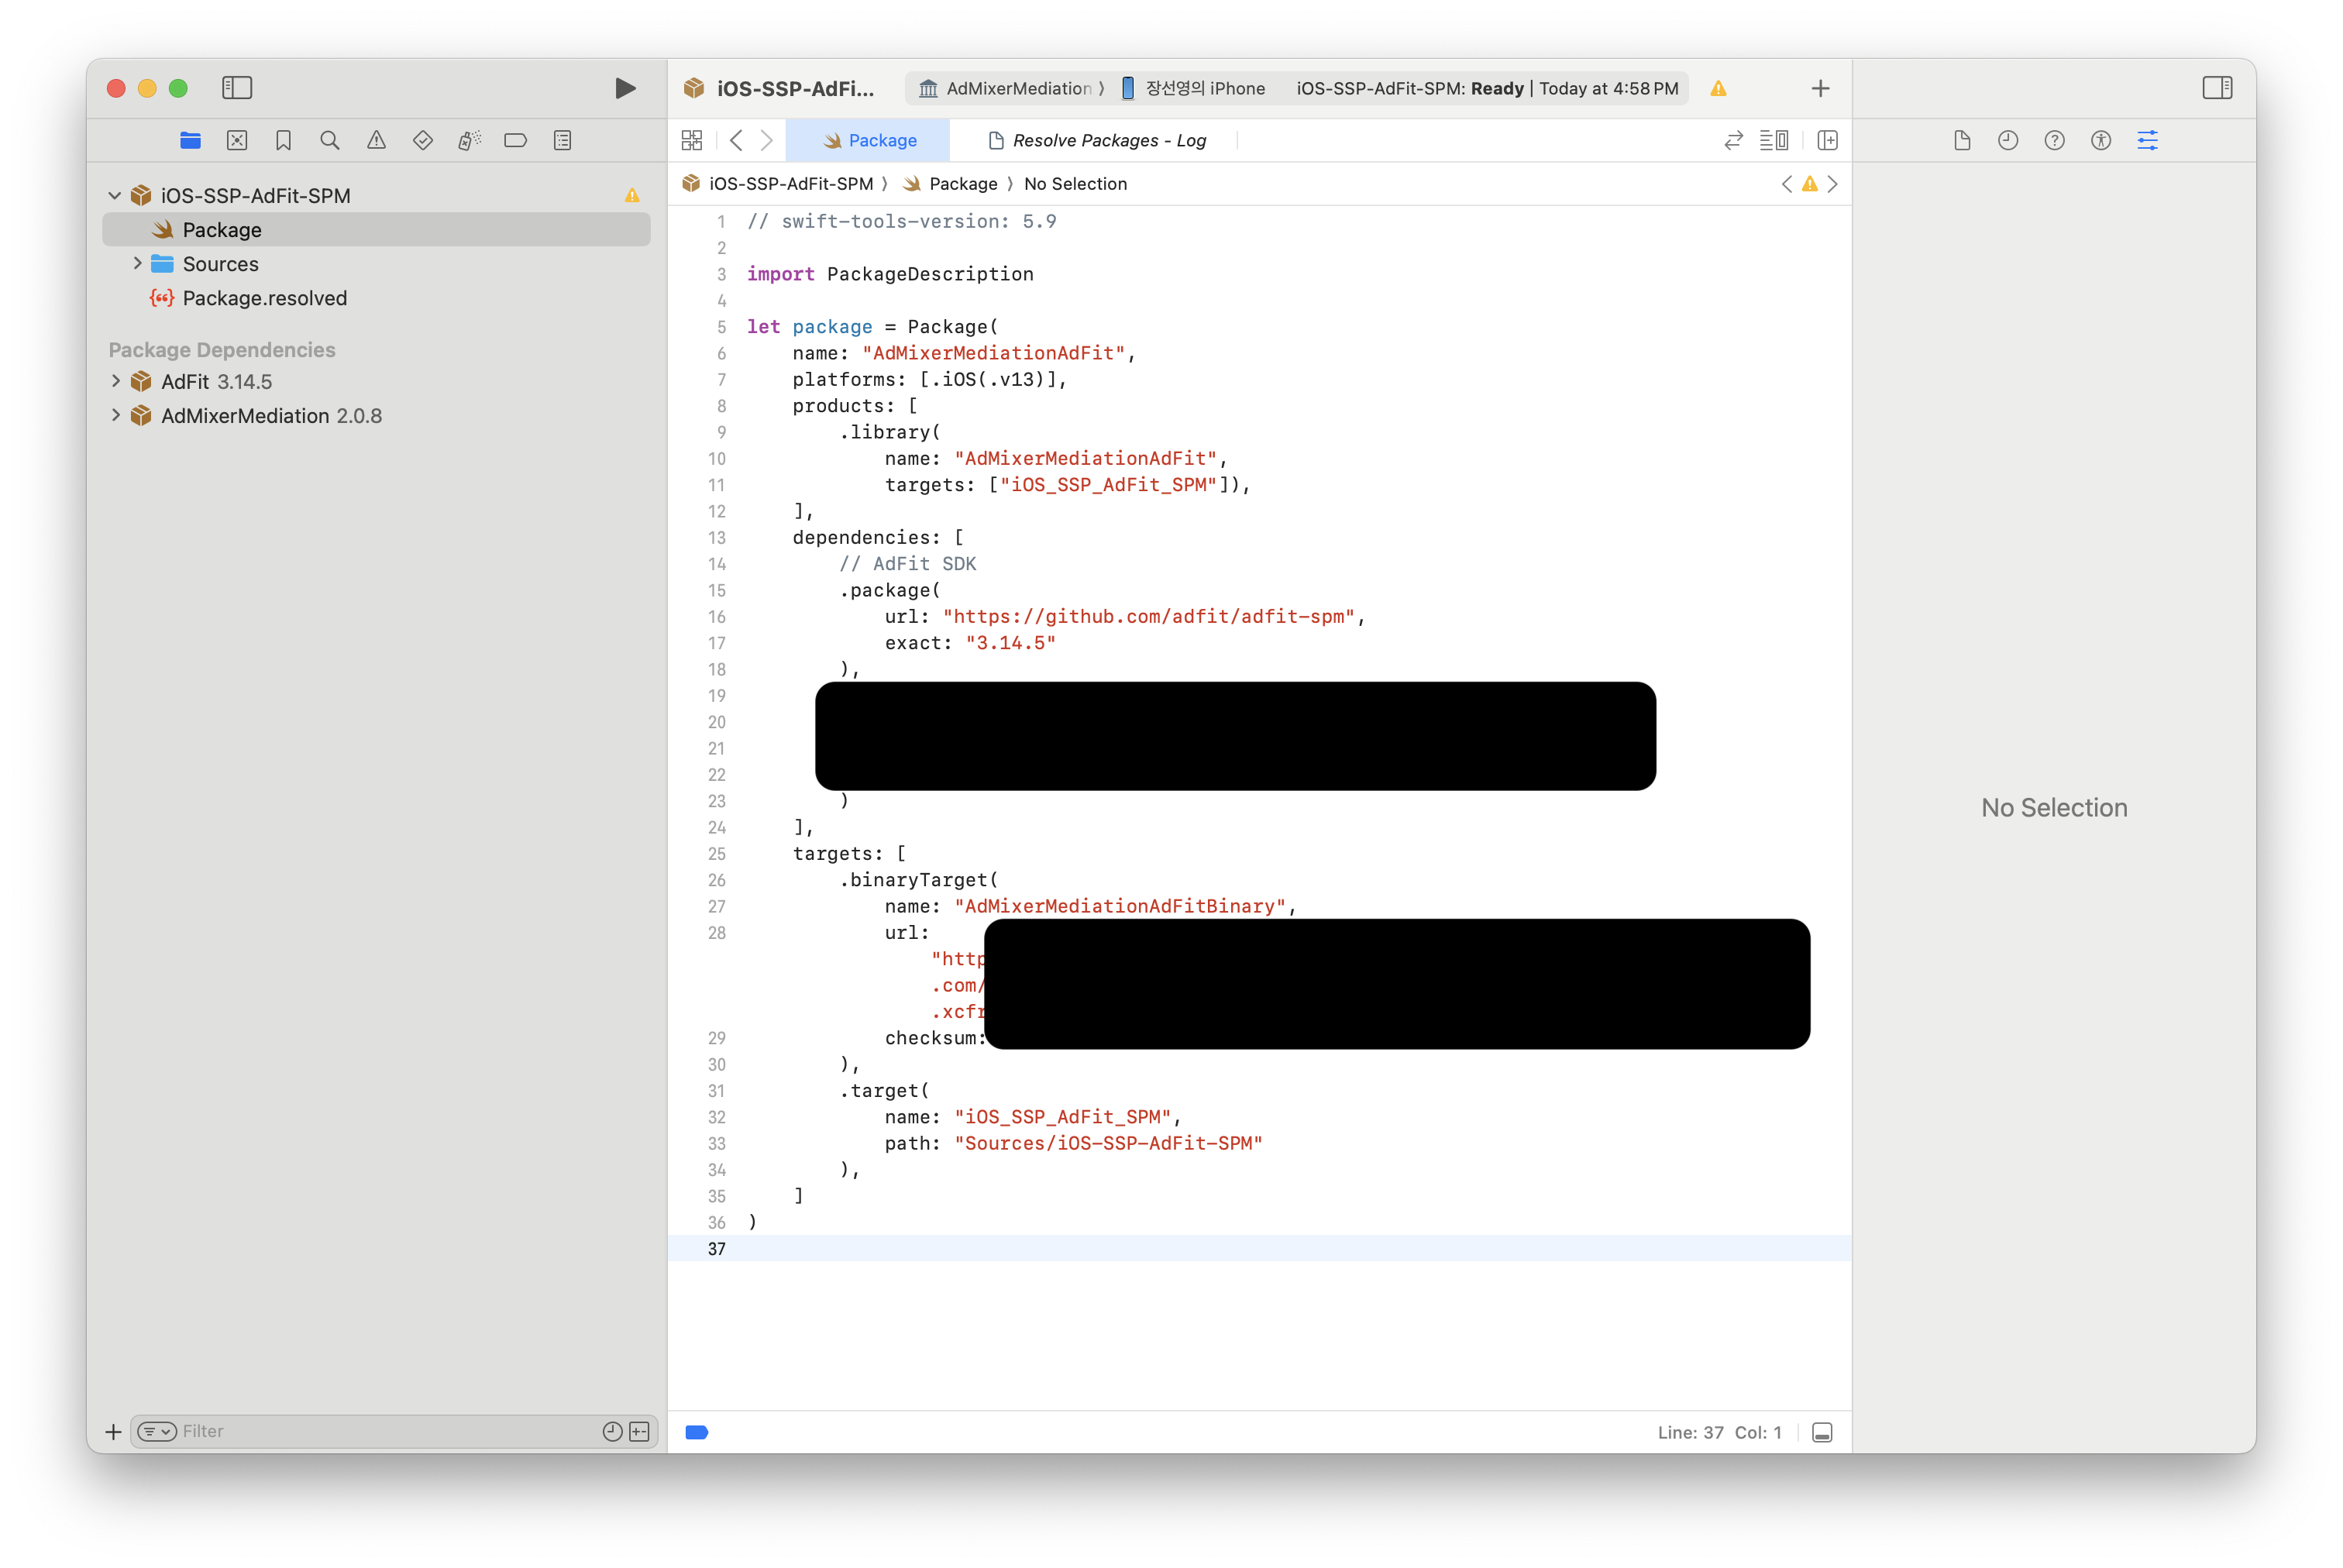The width and height of the screenshot is (2343, 1568).
Task: Show the Quick Help inspector
Action: (2054, 141)
